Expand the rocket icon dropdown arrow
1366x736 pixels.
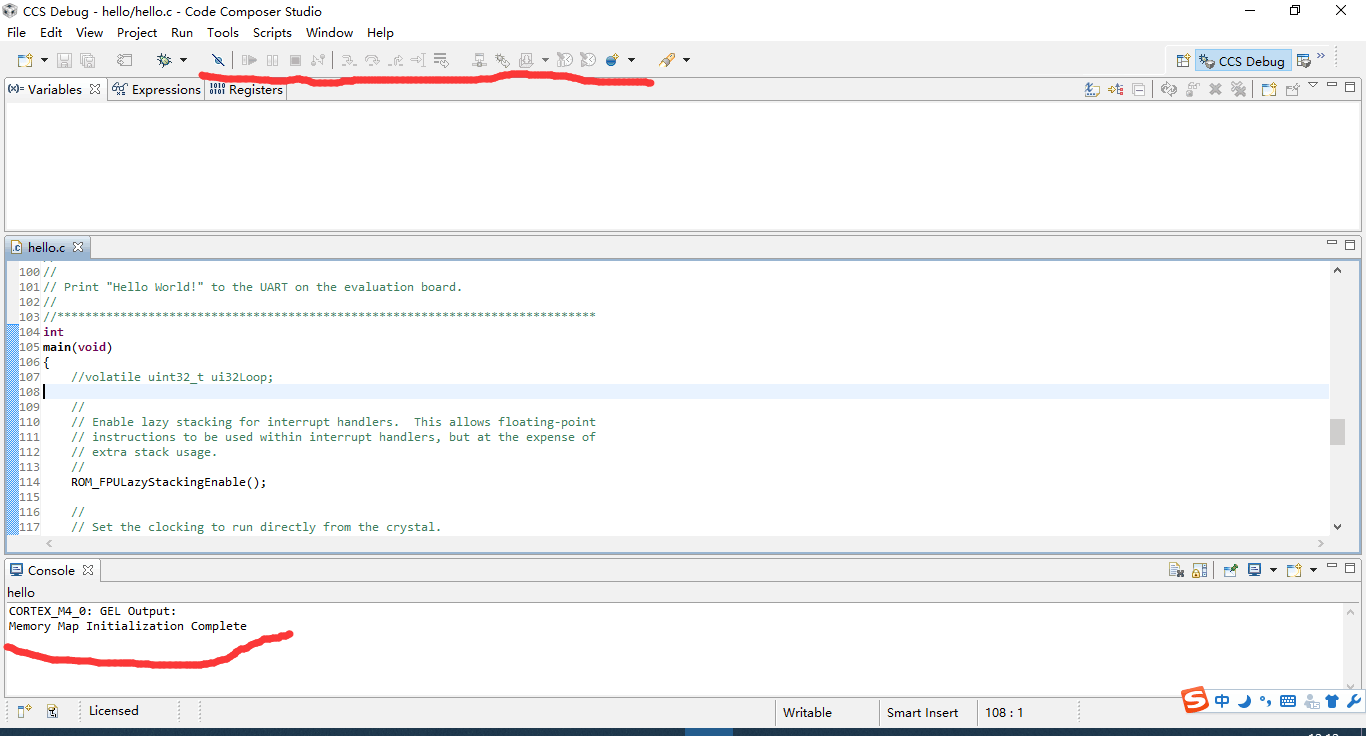pyautogui.click(x=687, y=61)
